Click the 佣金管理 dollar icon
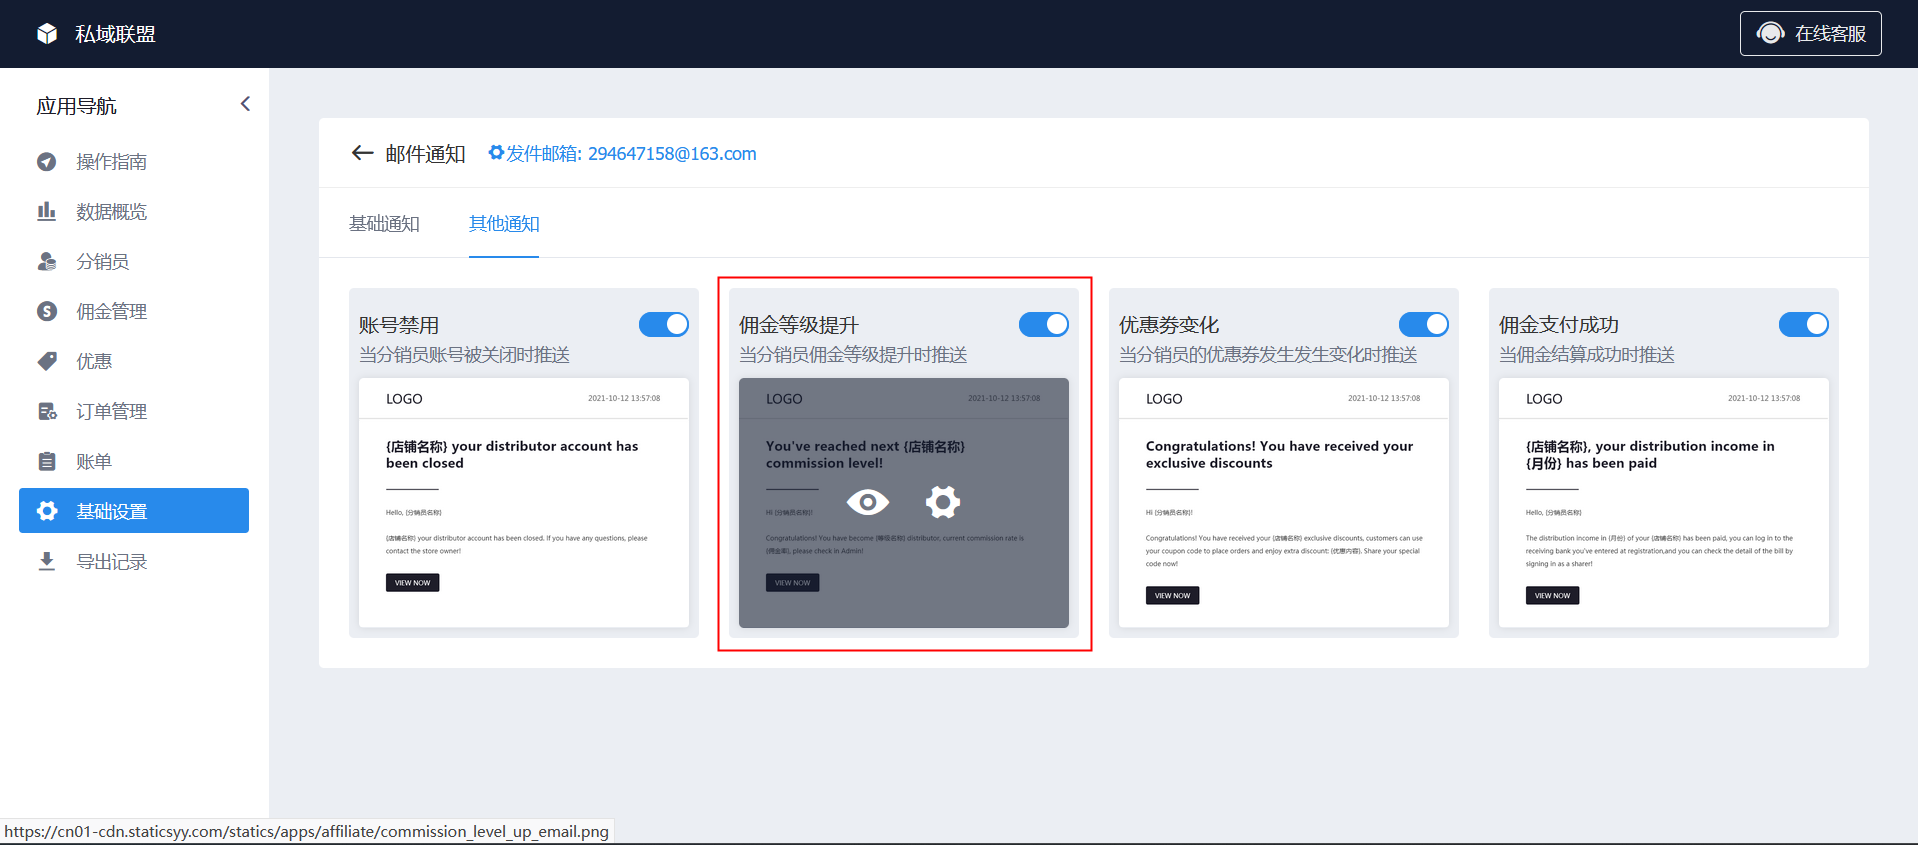This screenshot has height=845, width=1918. (x=47, y=311)
